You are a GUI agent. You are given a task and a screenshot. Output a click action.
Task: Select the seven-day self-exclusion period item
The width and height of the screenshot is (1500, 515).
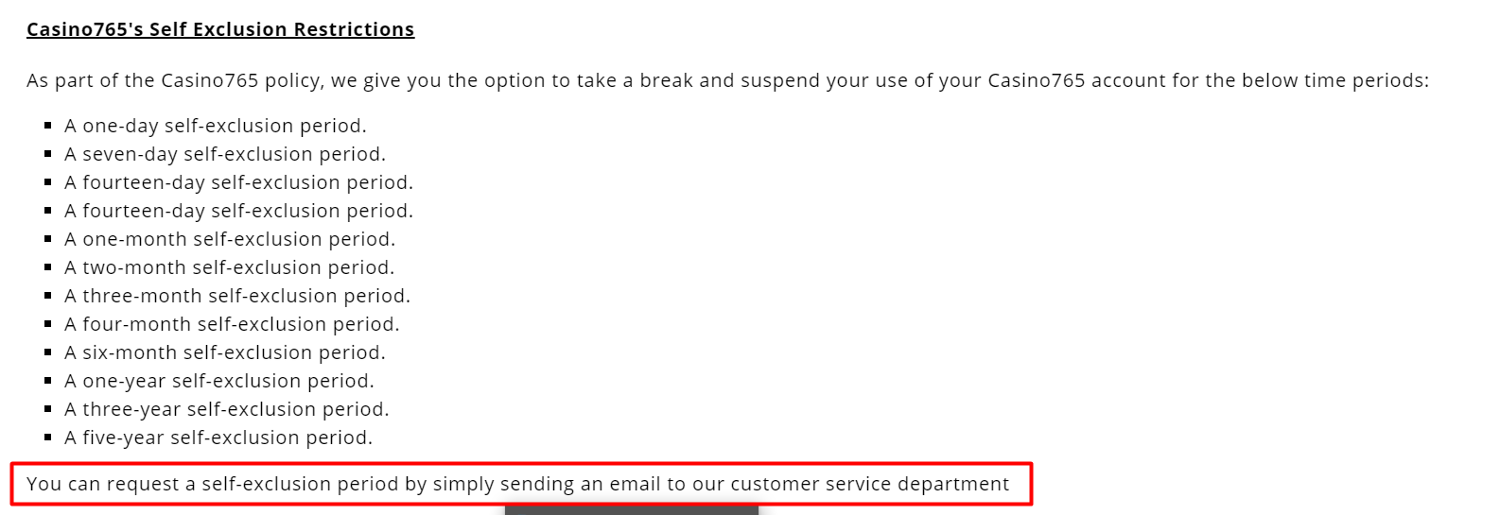[225, 154]
